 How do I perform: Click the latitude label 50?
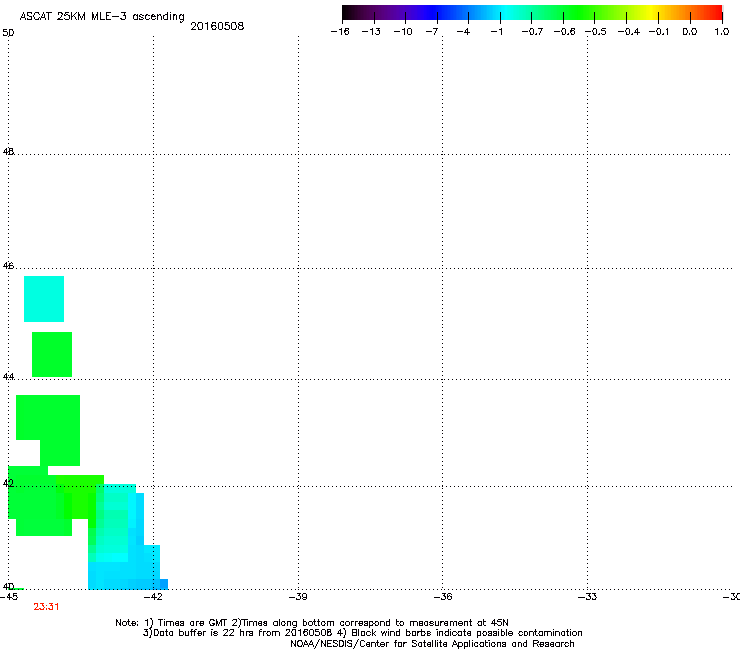tap(8, 33)
